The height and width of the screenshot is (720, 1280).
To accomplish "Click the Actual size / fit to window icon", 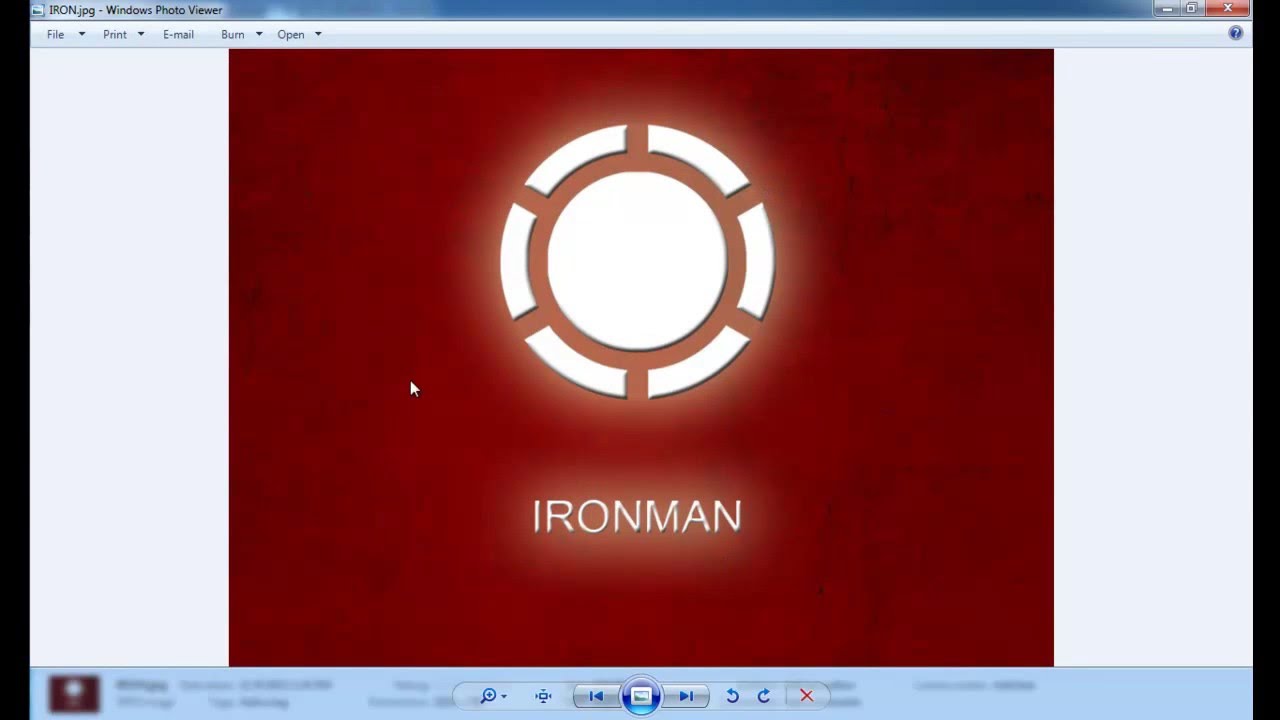I will click(543, 696).
